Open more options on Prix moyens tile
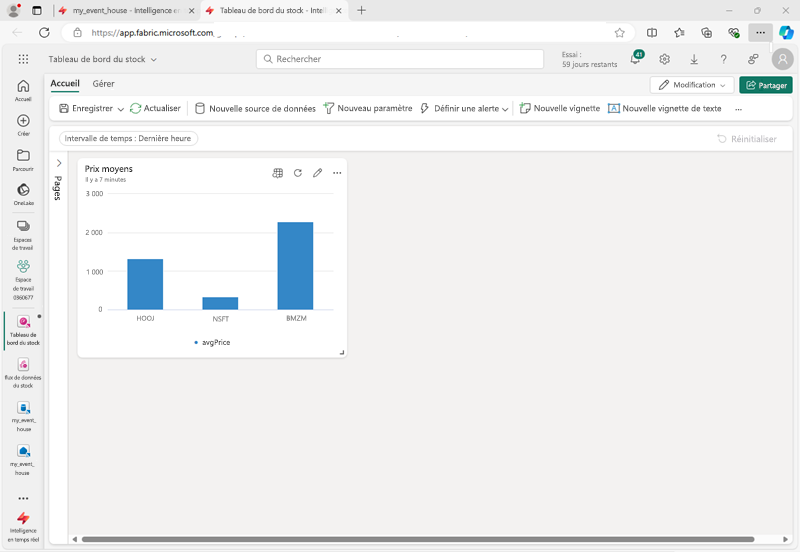800x552 pixels. tap(337, 173)
